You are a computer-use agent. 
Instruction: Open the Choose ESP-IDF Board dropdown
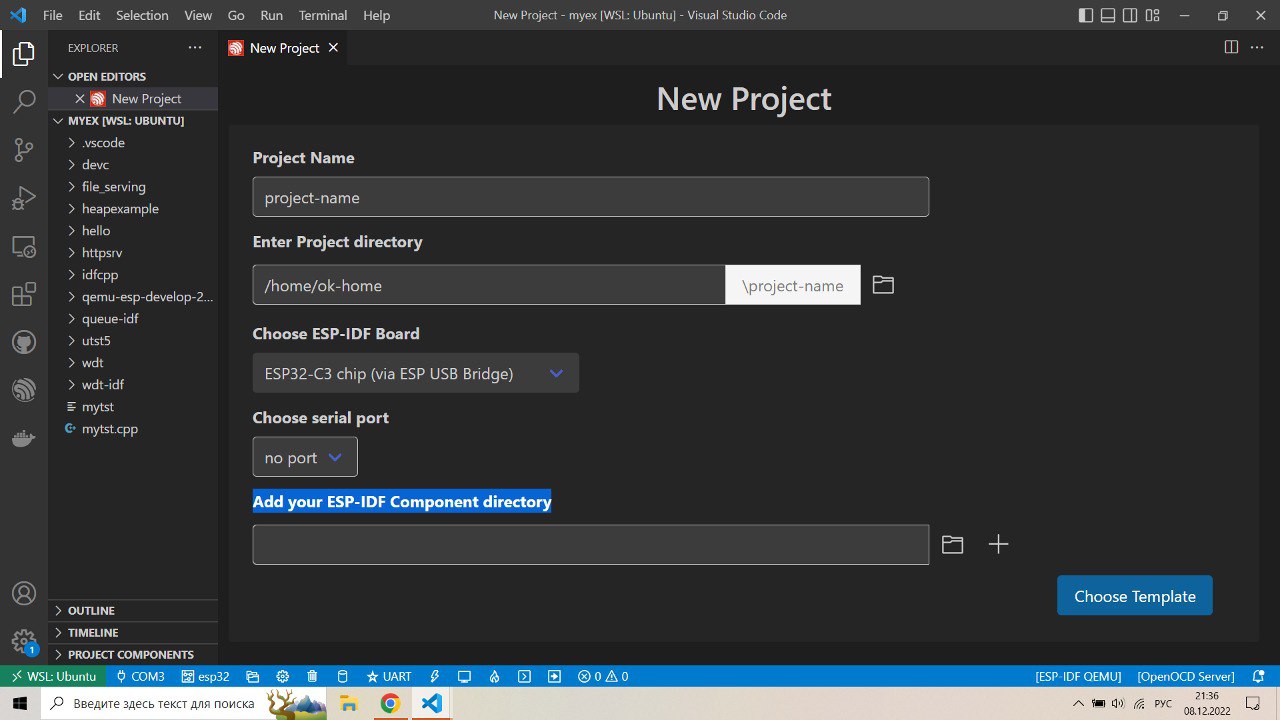coord(415,373)
